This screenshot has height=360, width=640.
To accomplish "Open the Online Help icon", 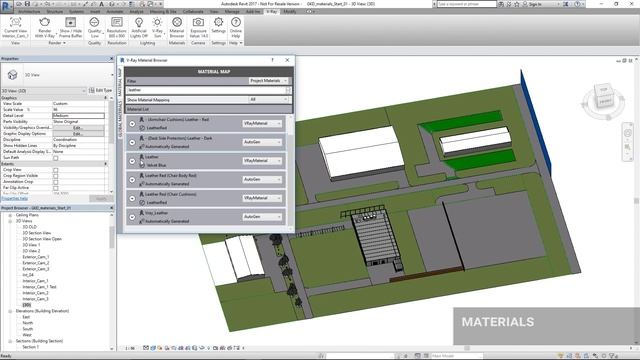I will pyautogui.click(x=236, y=22).
